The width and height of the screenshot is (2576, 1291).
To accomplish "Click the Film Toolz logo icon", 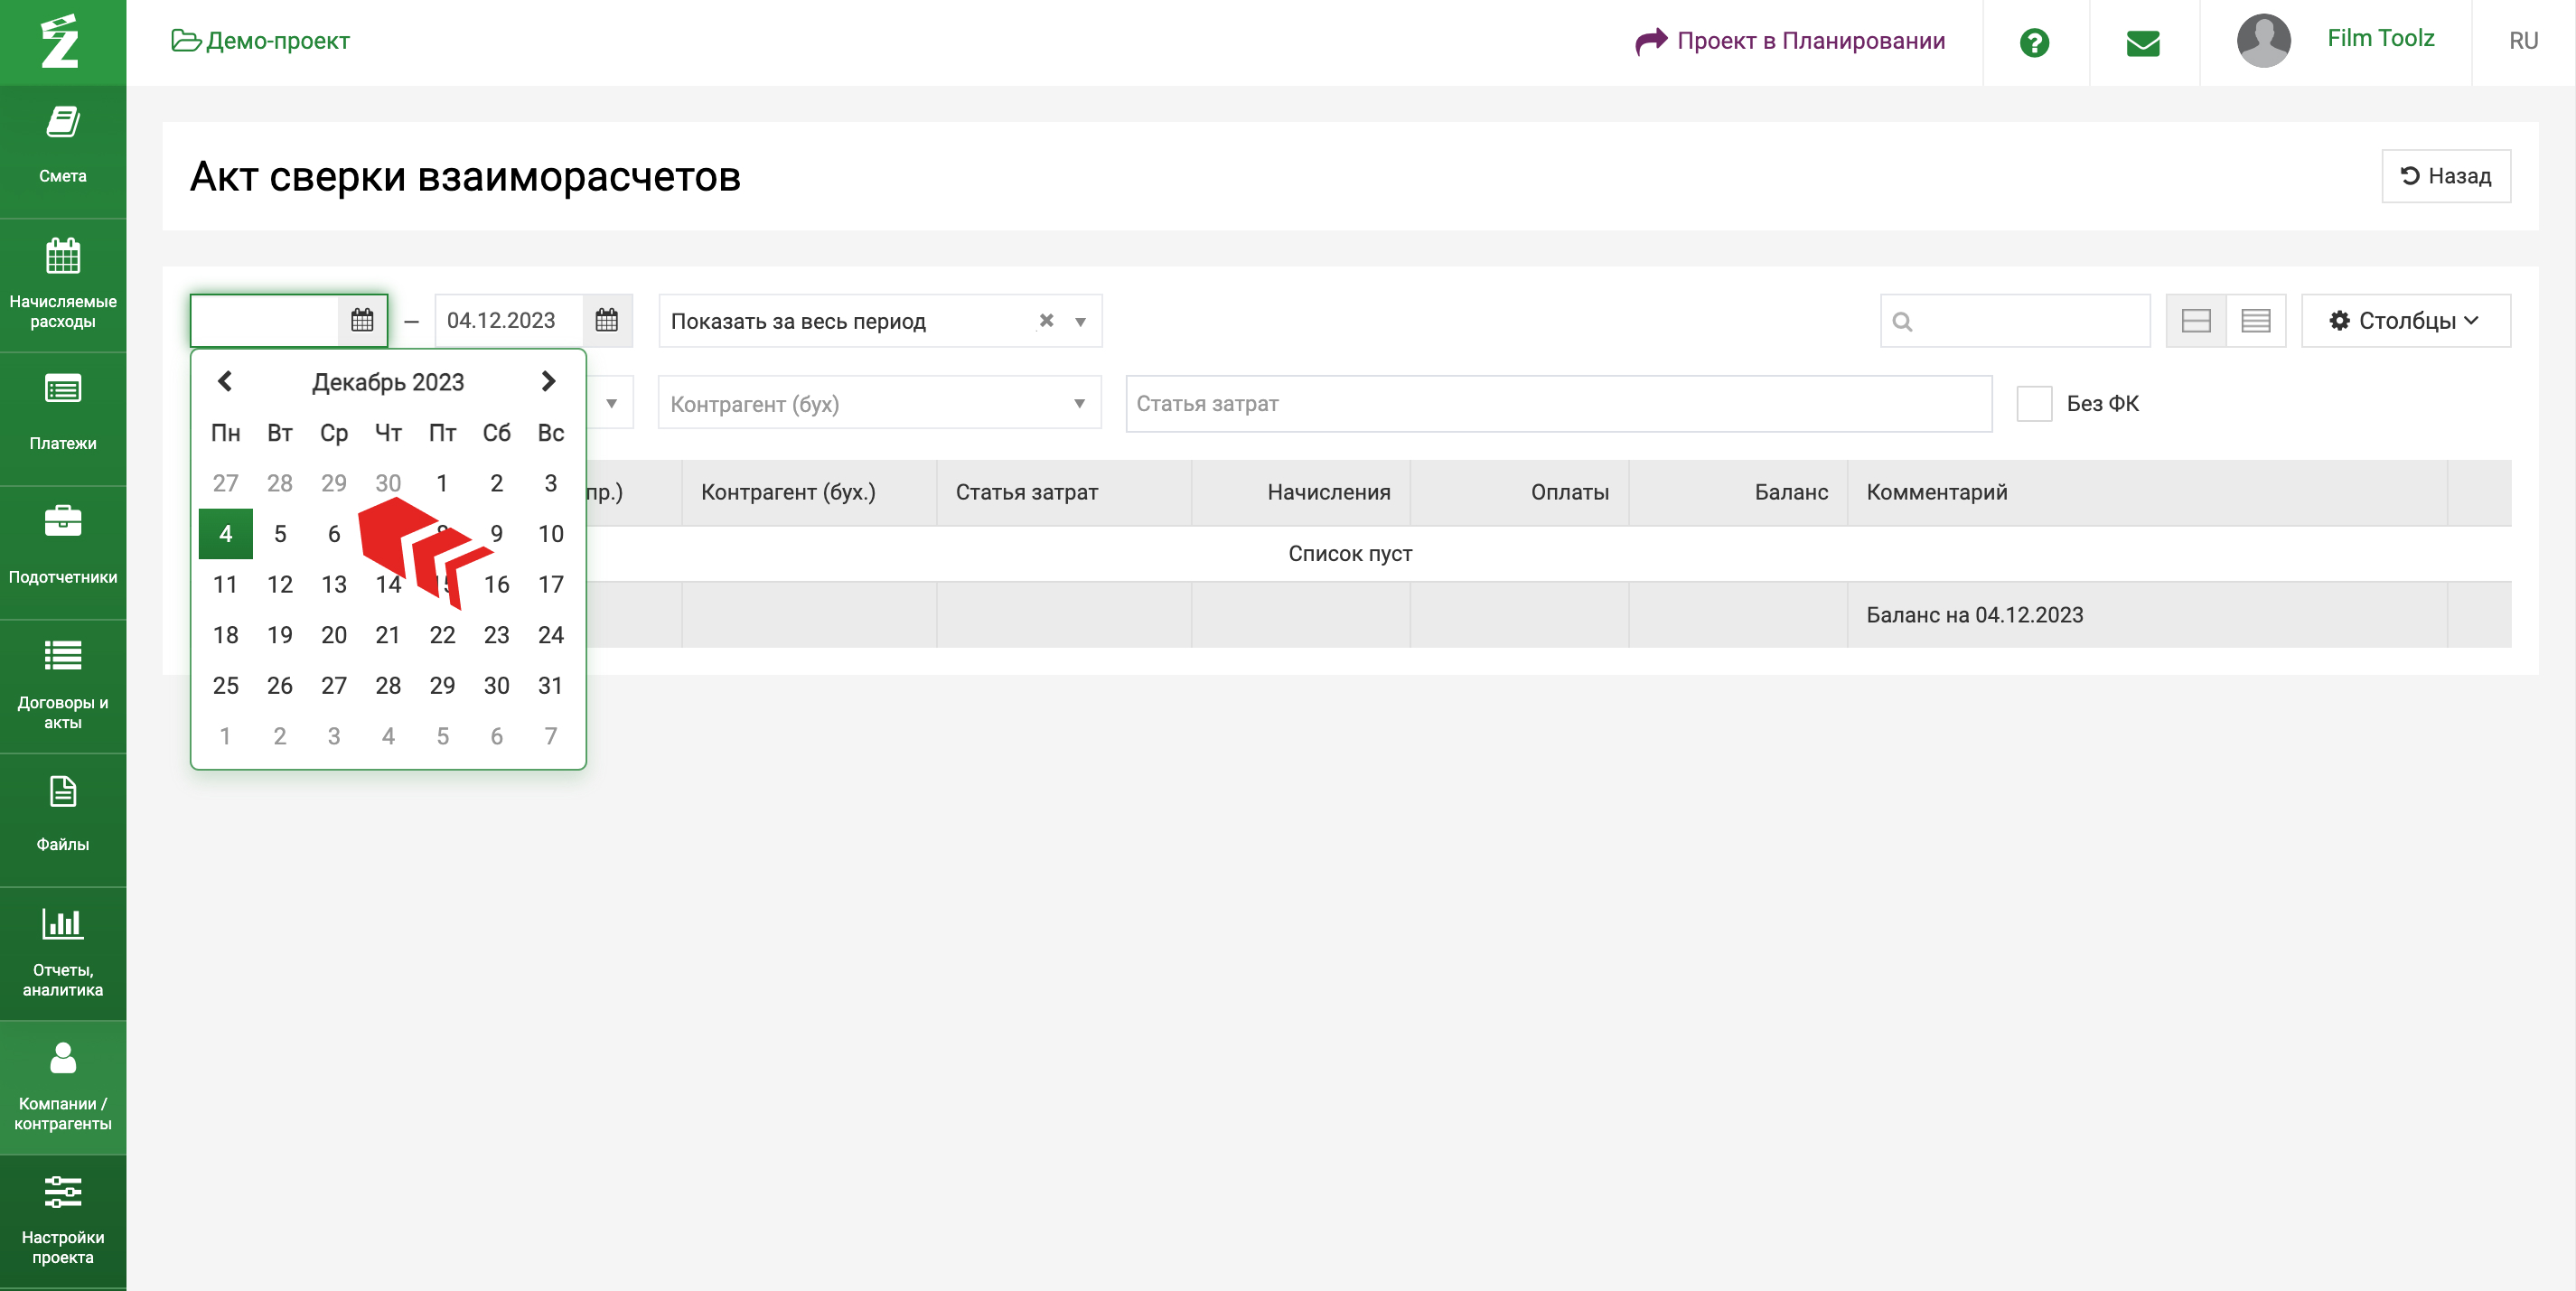I will tap(61, 41).
